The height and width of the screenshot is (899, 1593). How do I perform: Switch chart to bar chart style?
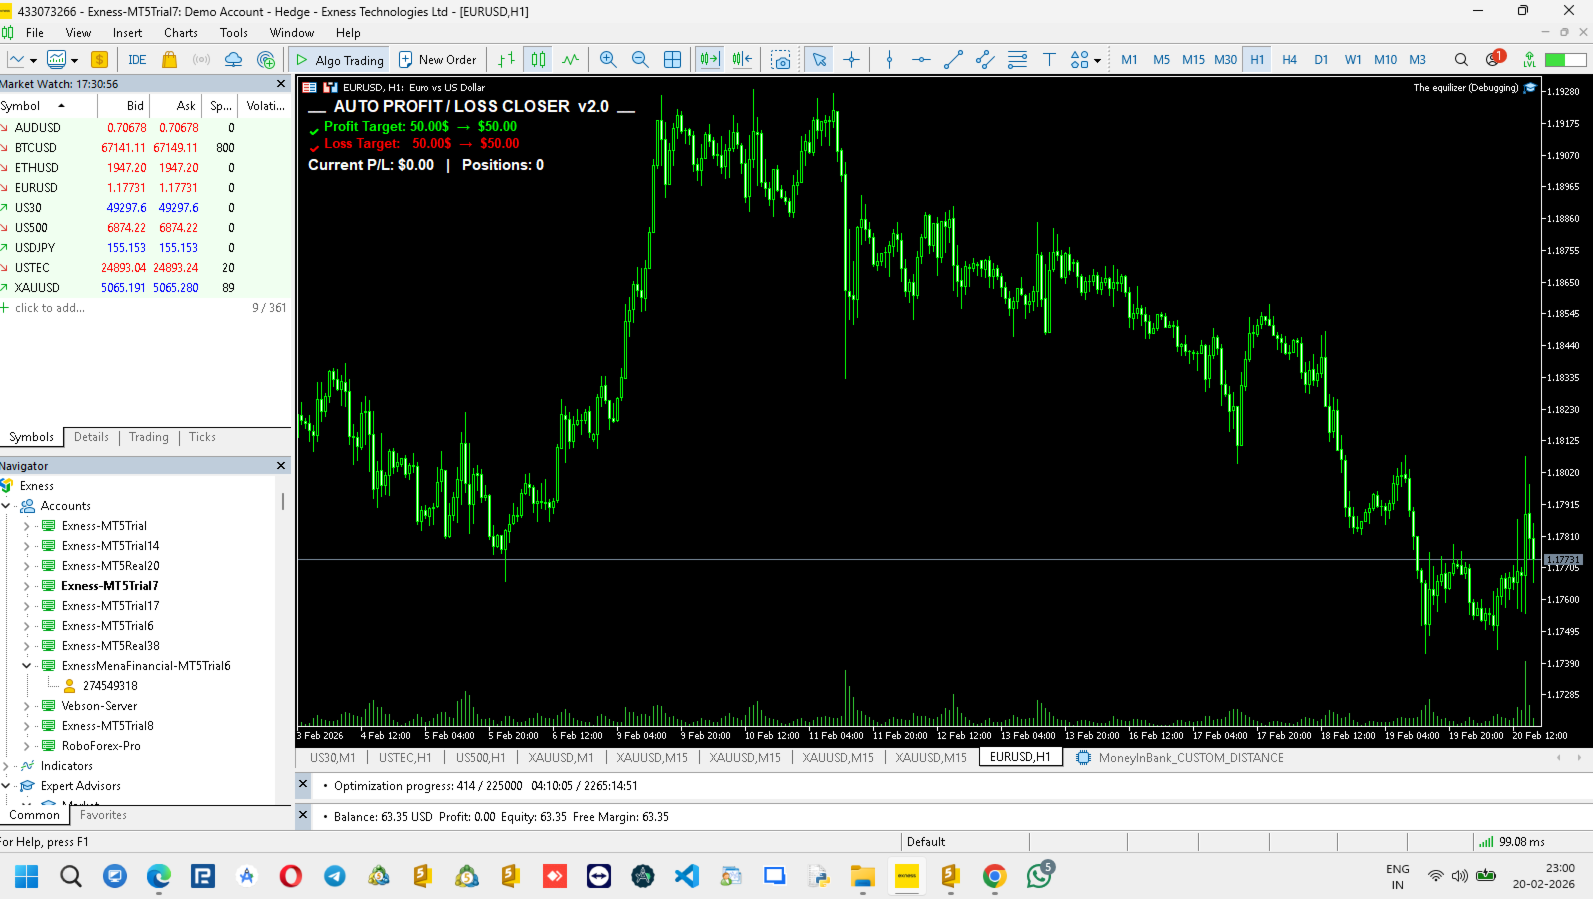(x=507, y=60)
